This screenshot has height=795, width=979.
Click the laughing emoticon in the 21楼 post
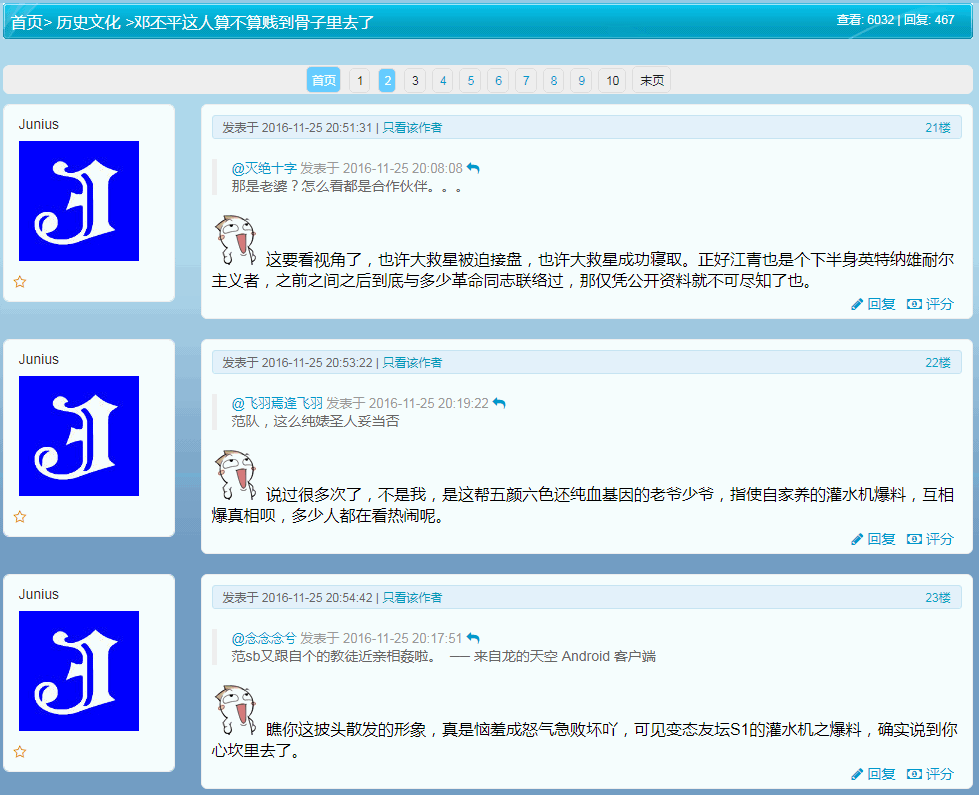pyautogui.click(x=235, y=240)
